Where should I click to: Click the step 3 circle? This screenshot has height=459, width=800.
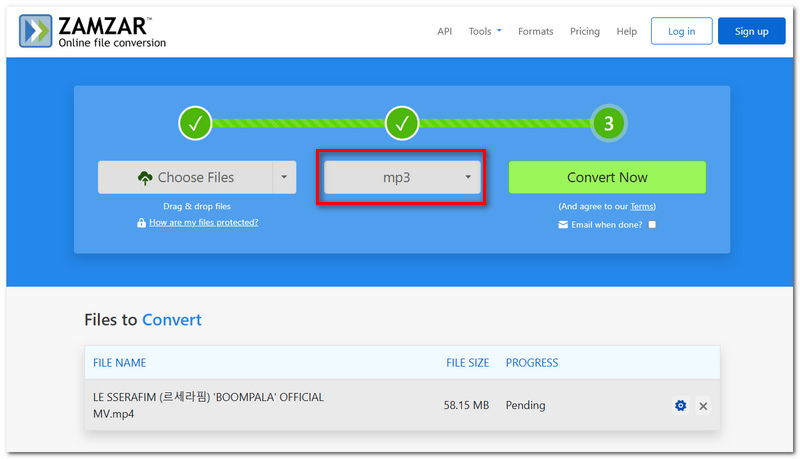pos(609,123)
